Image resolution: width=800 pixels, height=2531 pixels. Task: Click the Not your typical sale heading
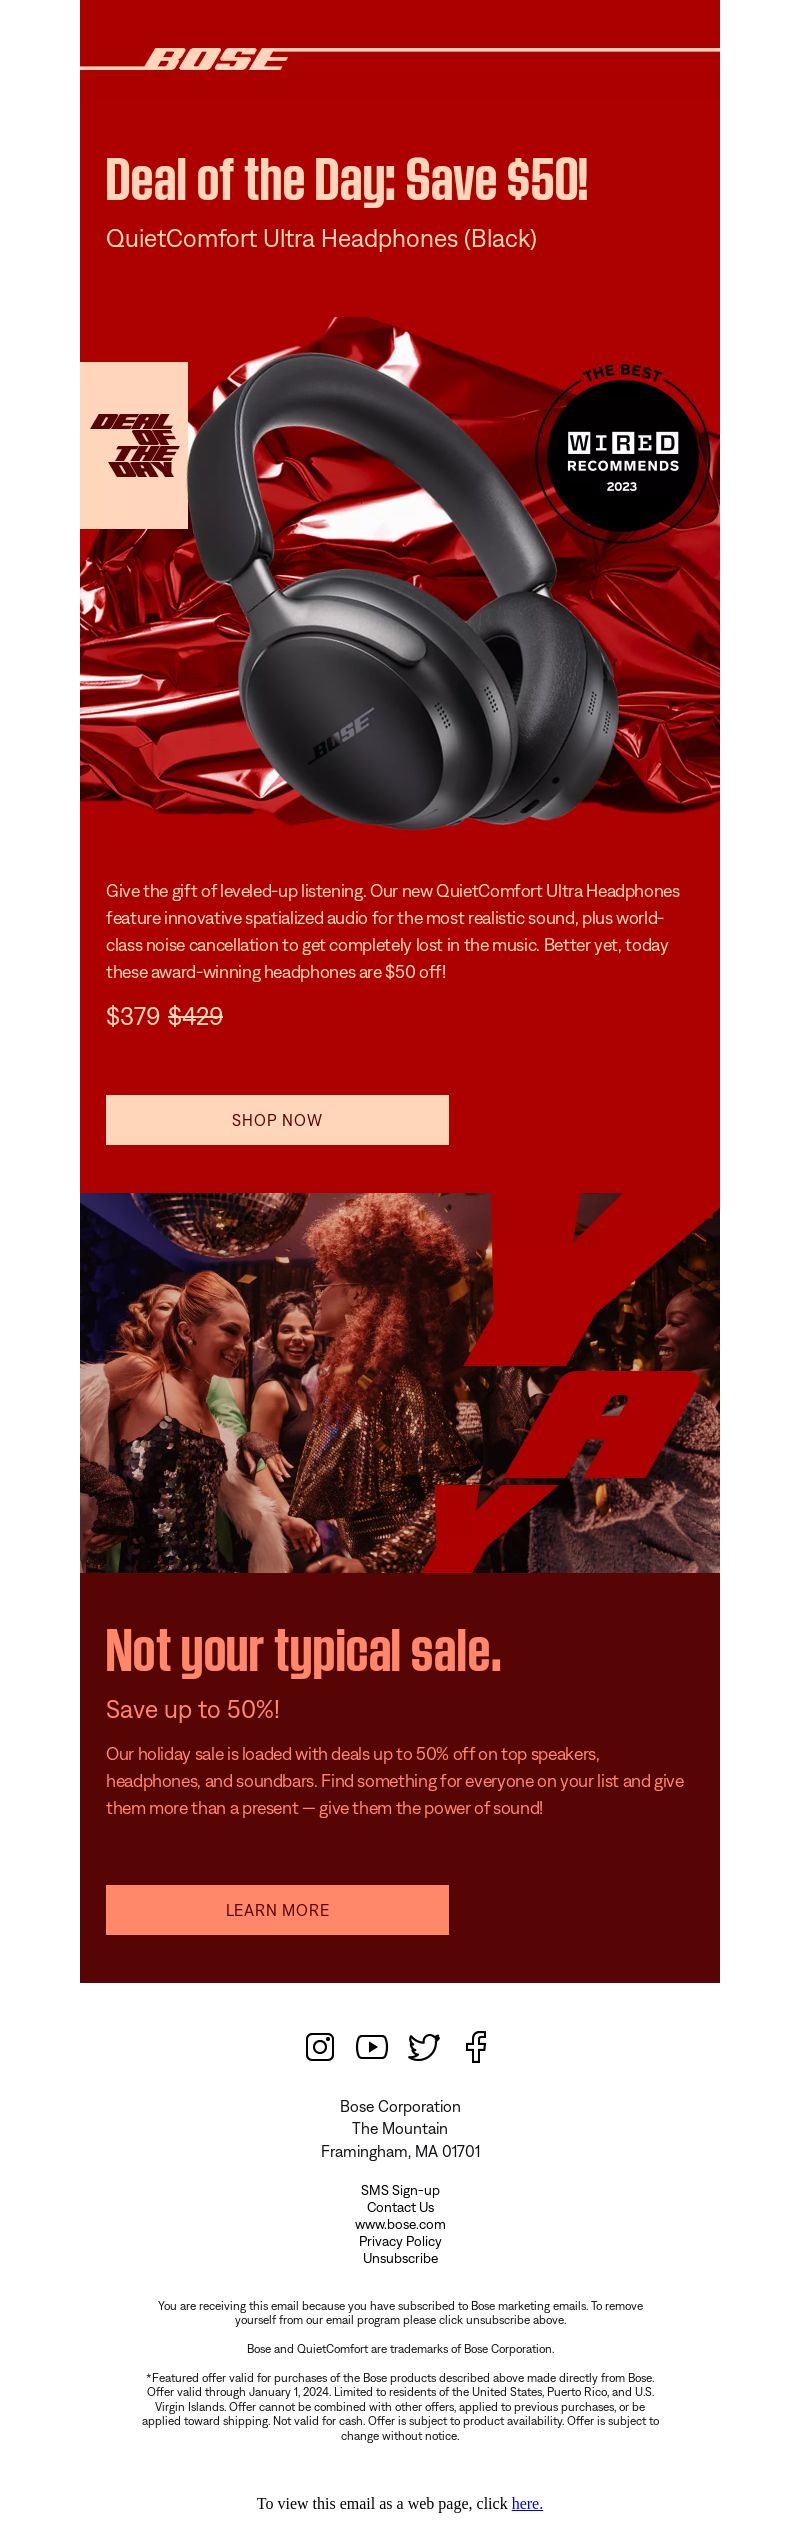303,1650
